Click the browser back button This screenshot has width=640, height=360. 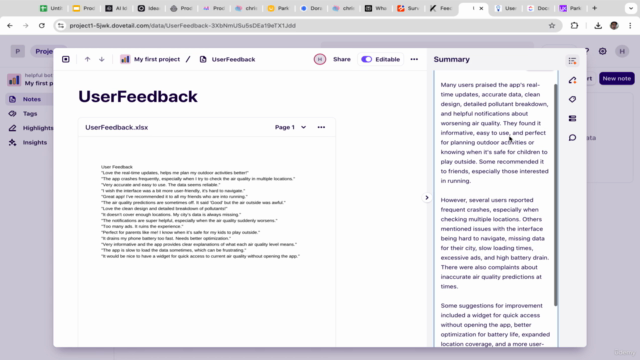tap(10, 25)
